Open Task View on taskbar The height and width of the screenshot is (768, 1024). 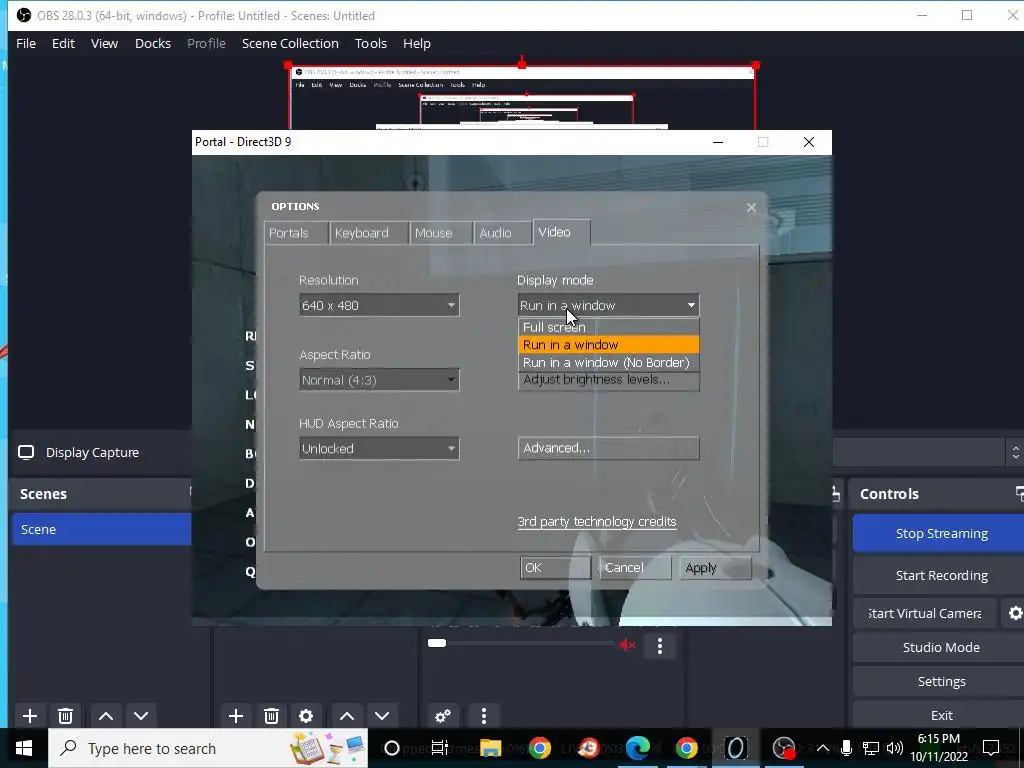click(440, 748)
